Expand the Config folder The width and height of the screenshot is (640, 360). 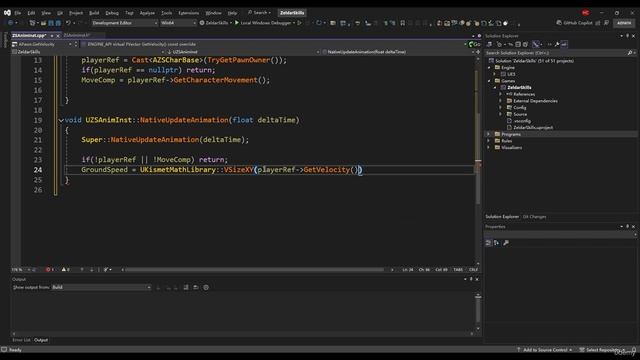501,107
